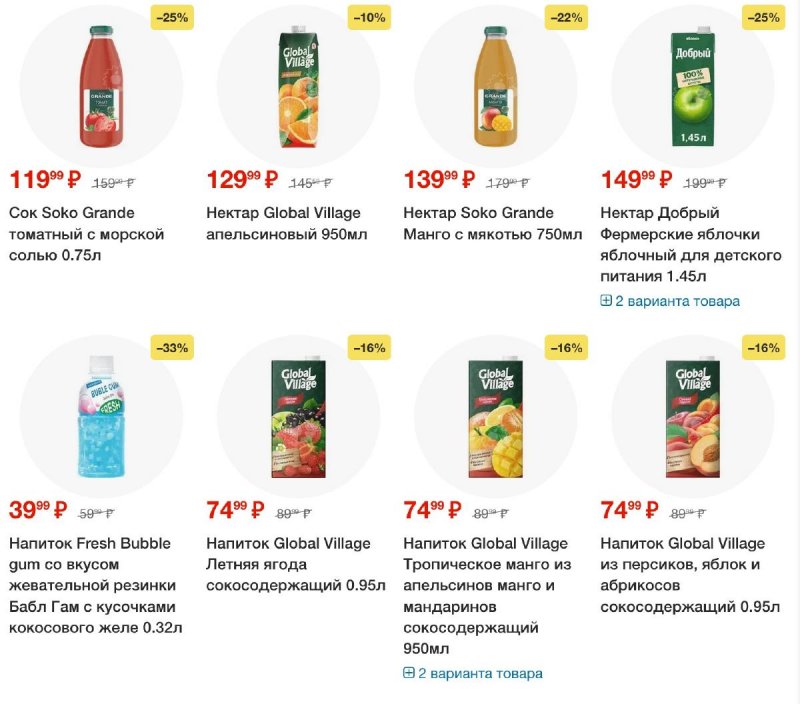Click the -33% discount badge on Bubble Gum
The width and height of the screenshot is (800, 704).
point(172,348)
